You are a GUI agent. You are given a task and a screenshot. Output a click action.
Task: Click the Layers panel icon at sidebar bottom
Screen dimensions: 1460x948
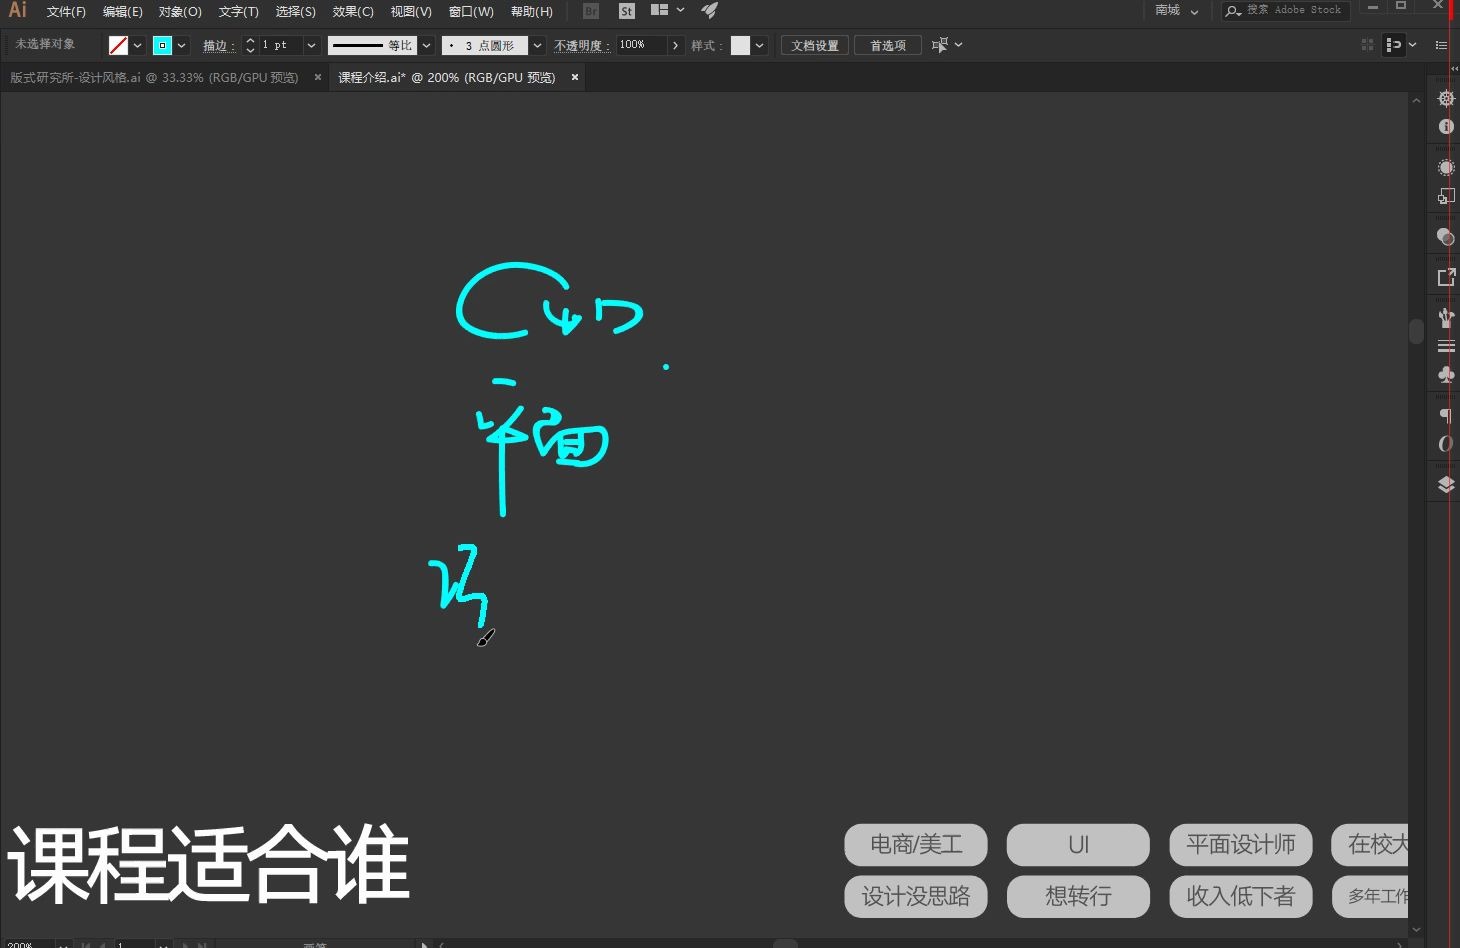pyautogui.click(x=1445, y=484)
